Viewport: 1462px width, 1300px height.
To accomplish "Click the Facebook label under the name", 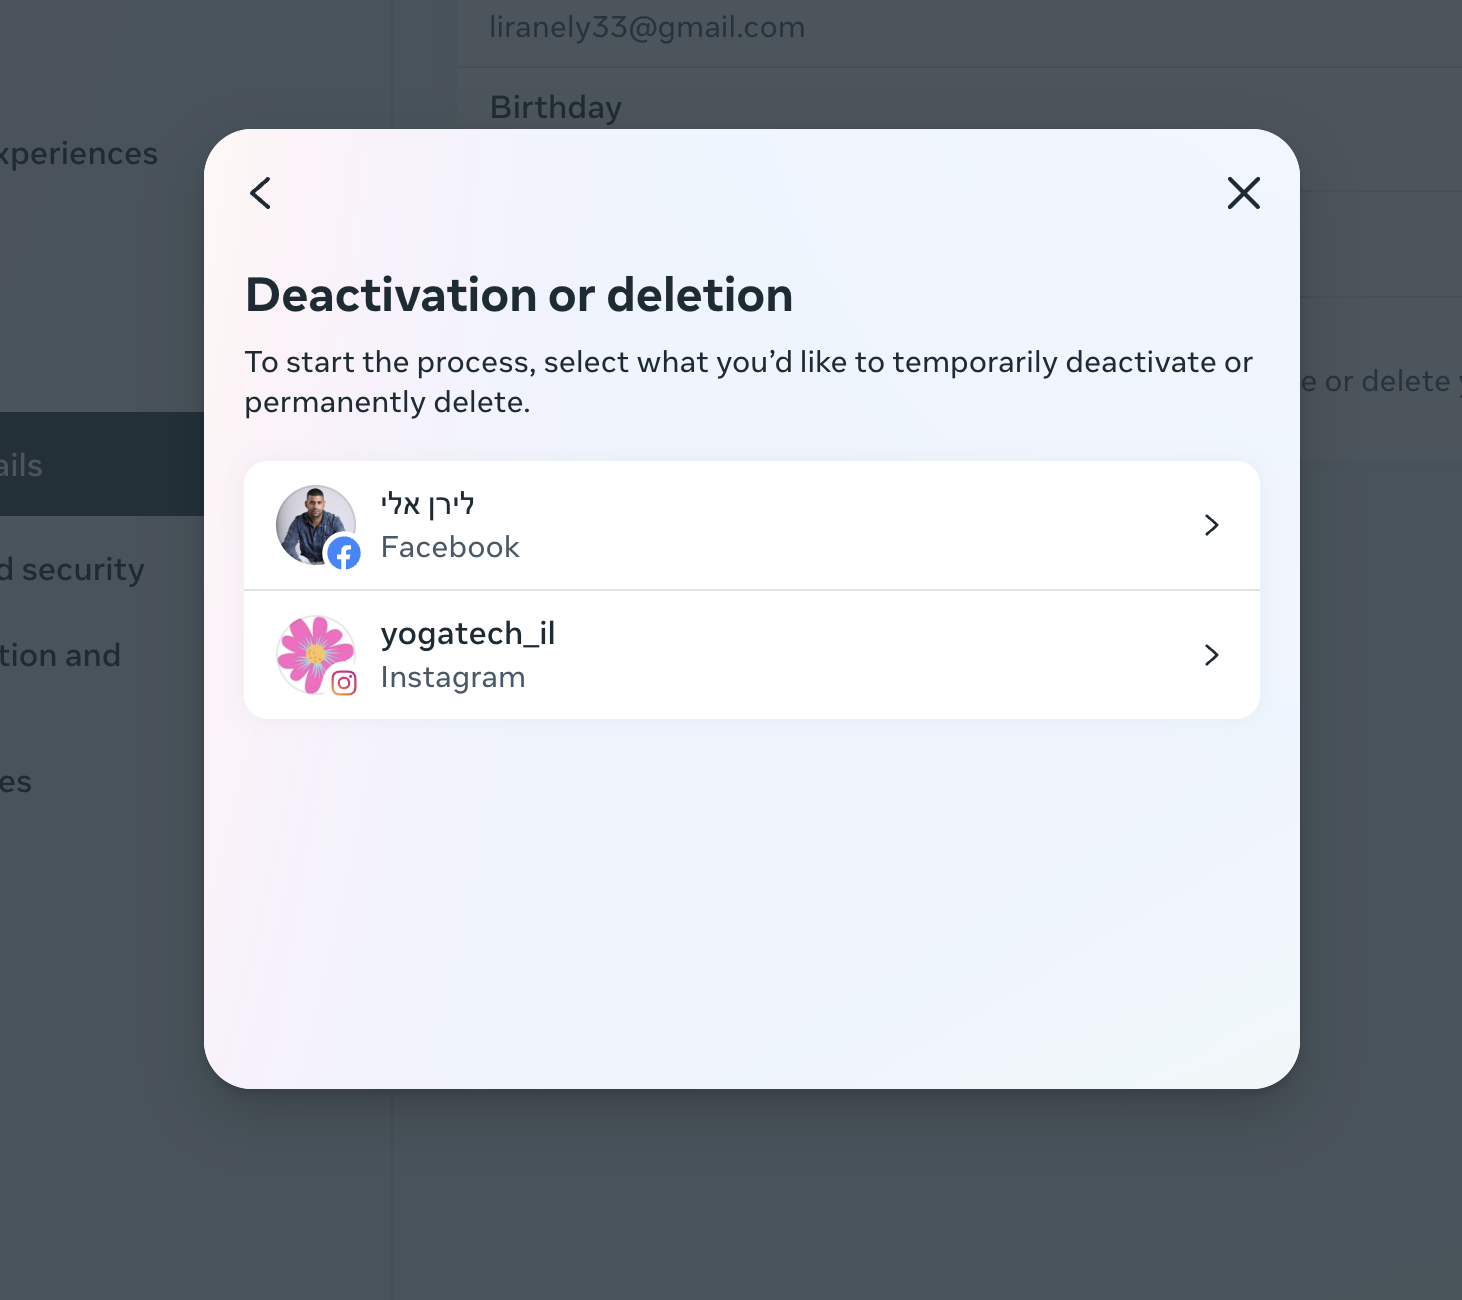I will click(450, 547).
